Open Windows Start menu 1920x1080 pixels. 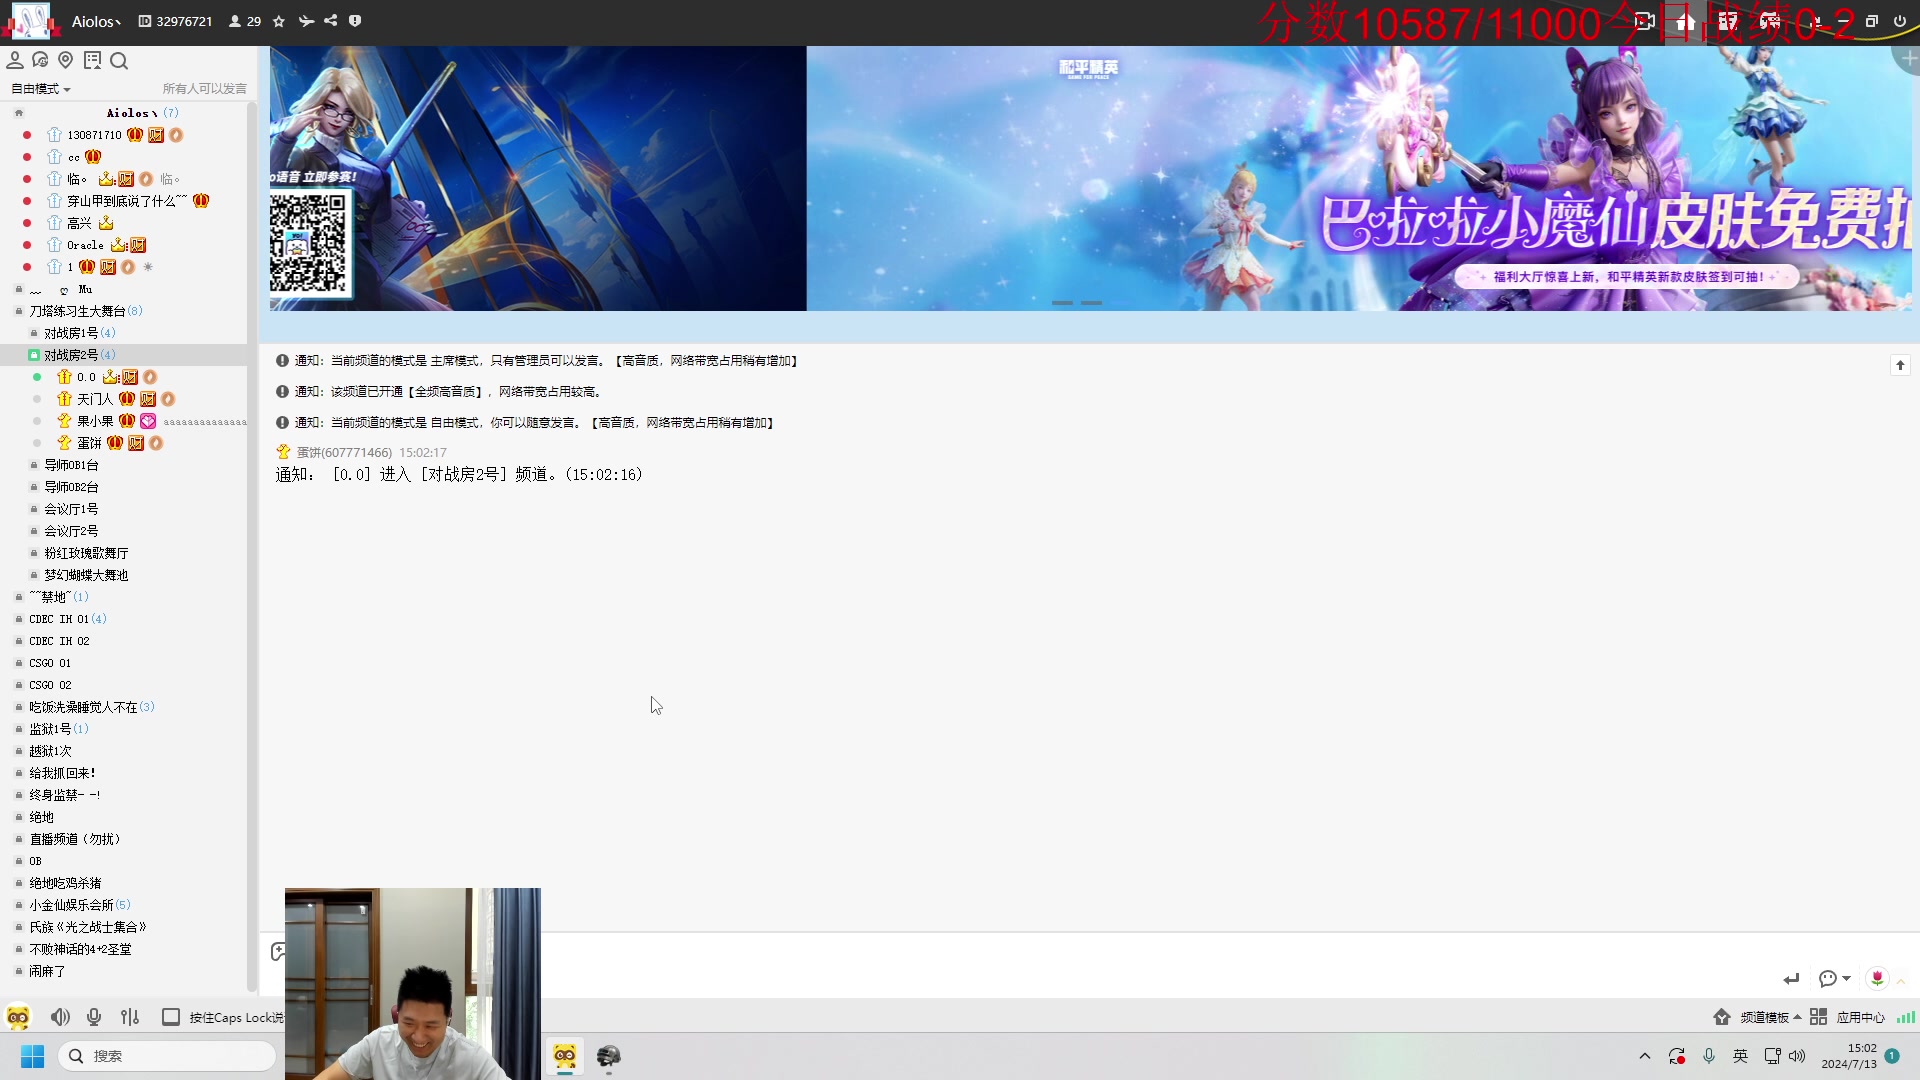[32, 1056]
